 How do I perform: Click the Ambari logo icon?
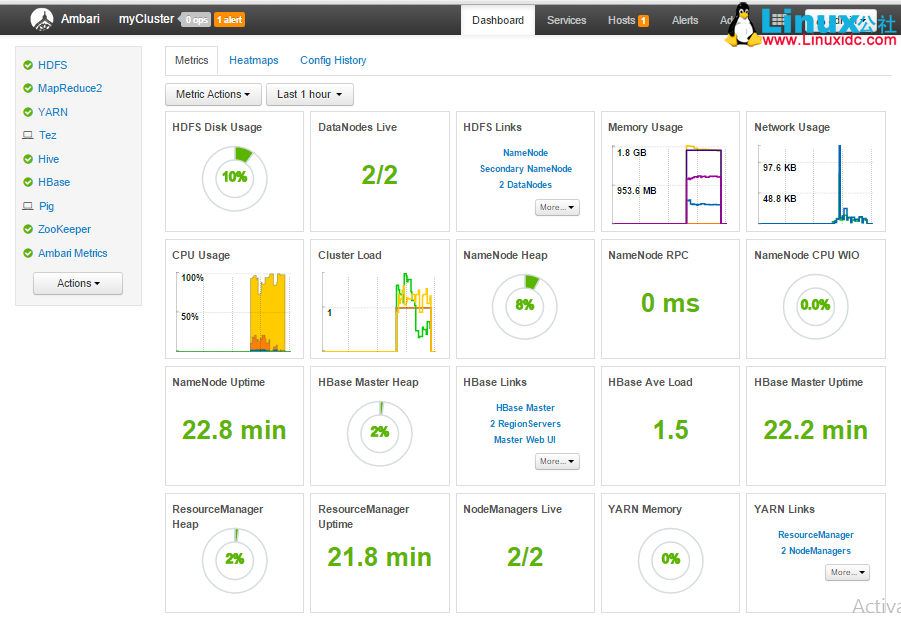[41, 19]
